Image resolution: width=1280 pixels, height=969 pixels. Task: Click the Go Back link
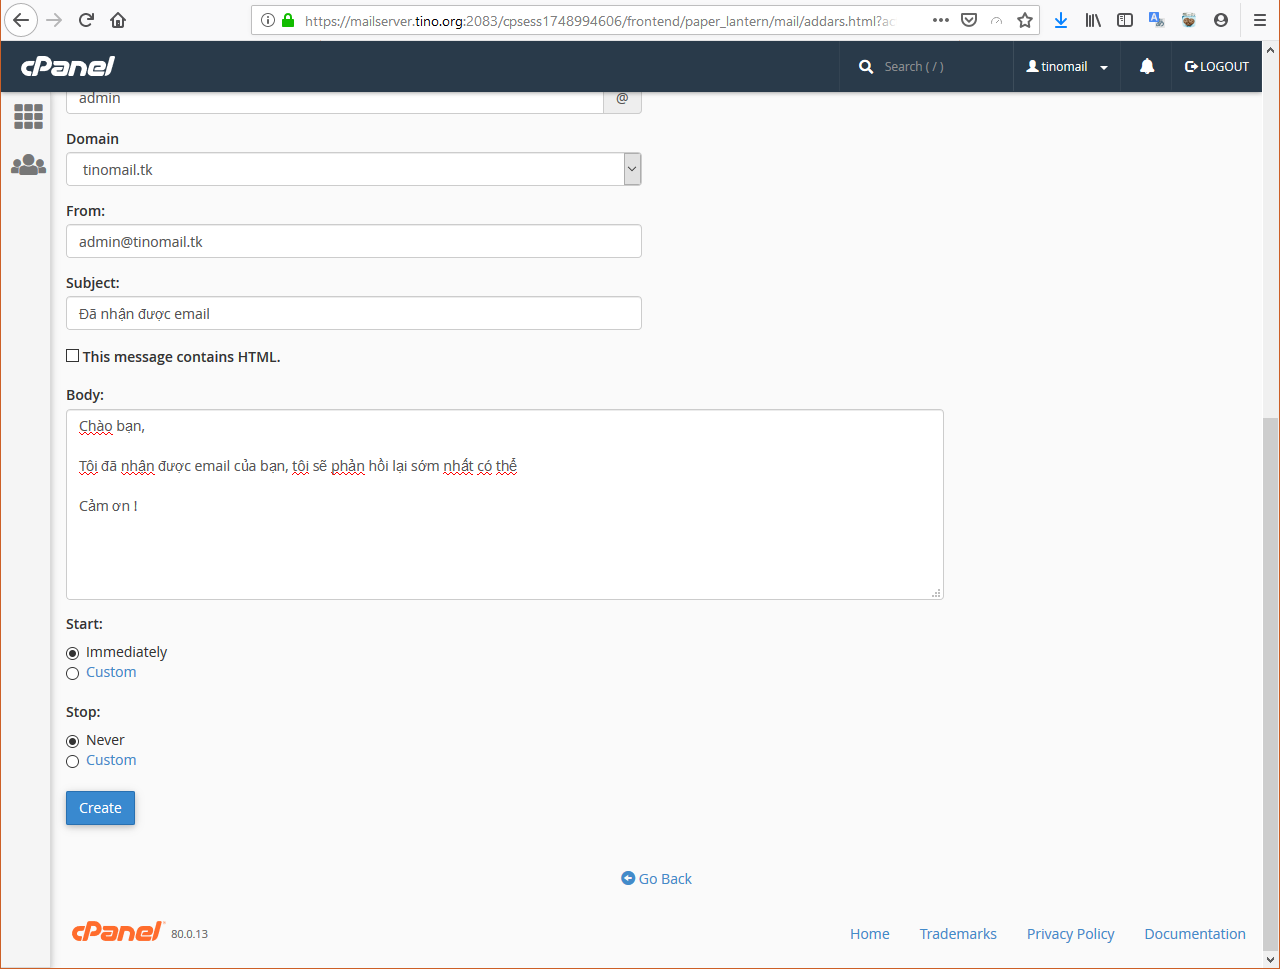(656, 879)
